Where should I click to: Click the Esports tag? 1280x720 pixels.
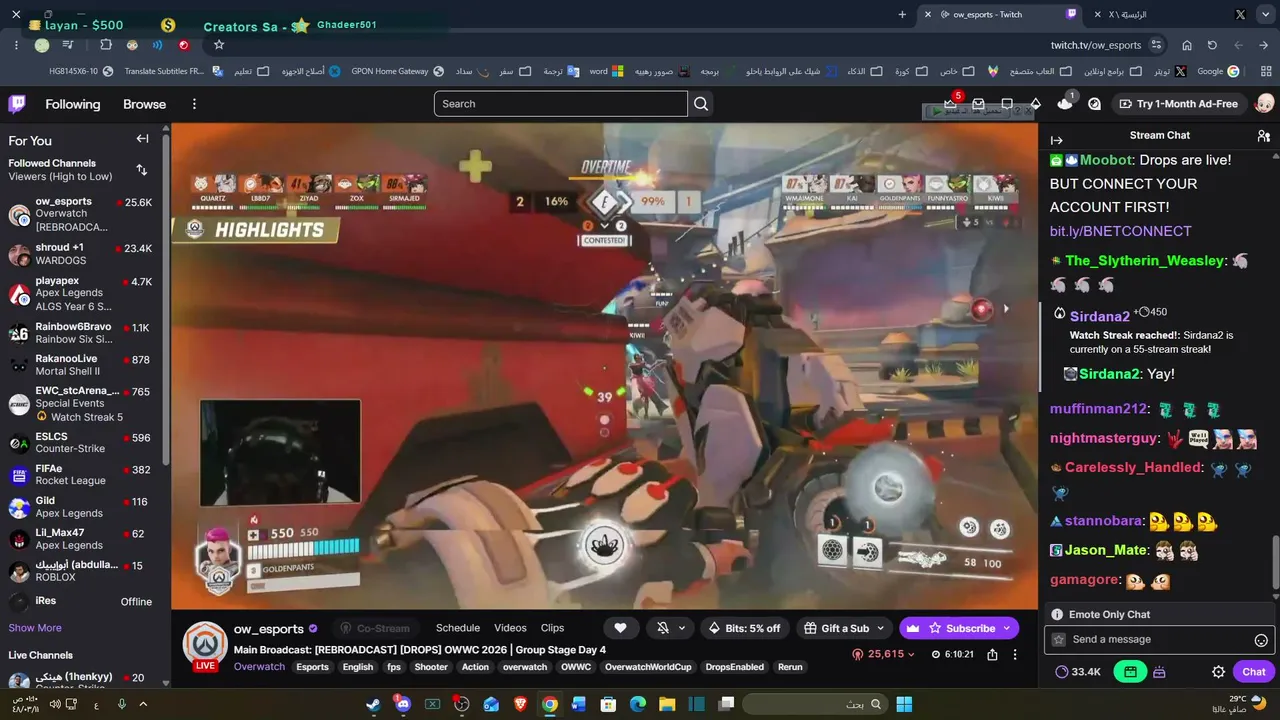[x=312, y=667]
